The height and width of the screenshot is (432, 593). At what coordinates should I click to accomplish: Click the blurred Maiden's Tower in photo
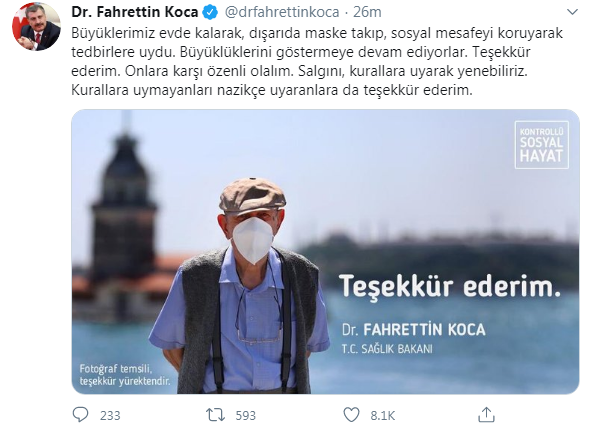pos(124,212)
